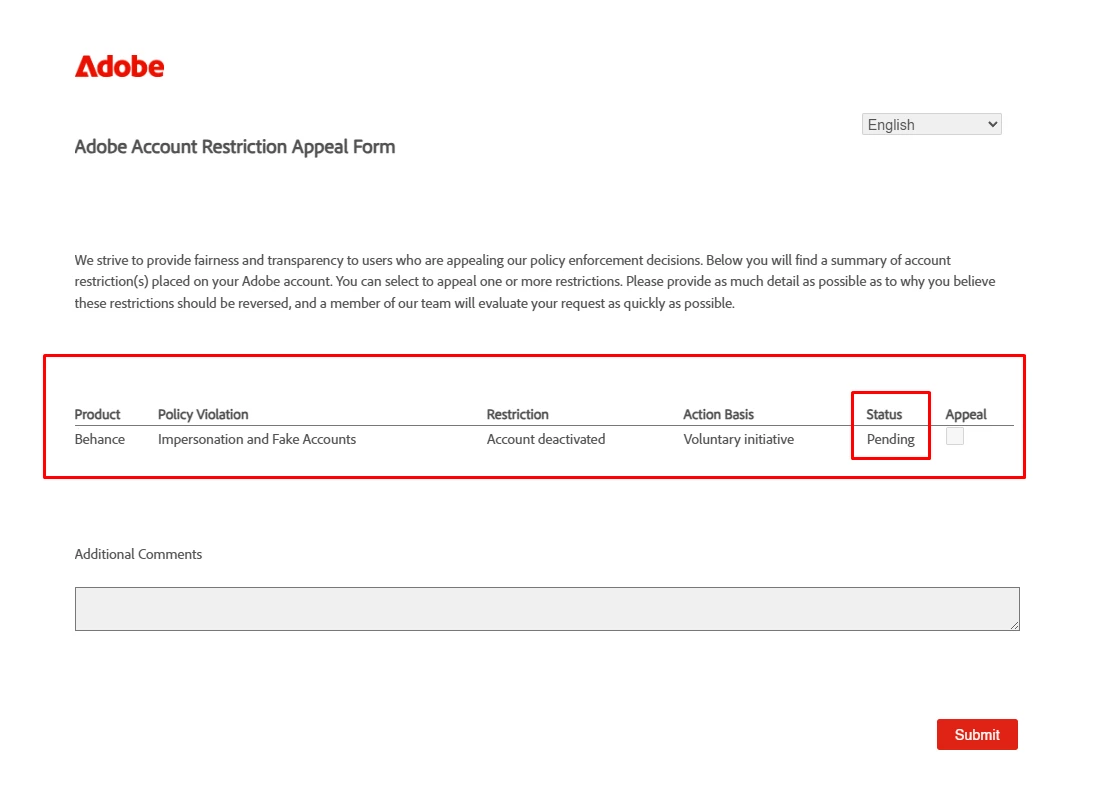The height and width of the screenshot is (795, 1097).
Task: Check the Appeal checkbox for Behance
Action: pyautogui.click(x=954, y=437)
